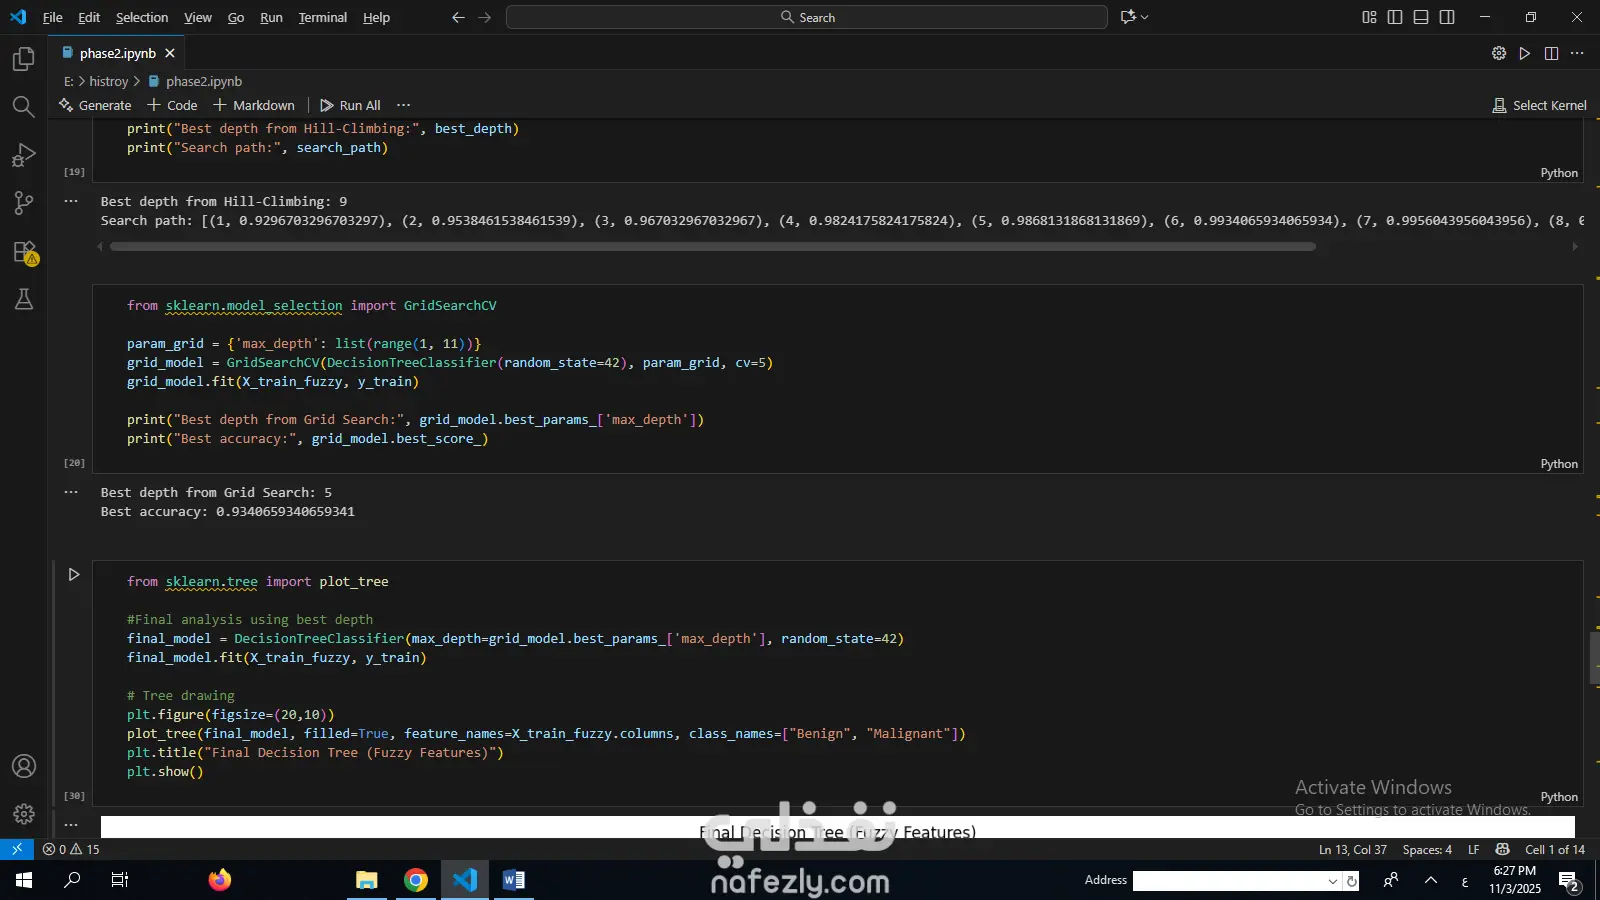The height and width of the screenshot is (900, 1600).
Task: Open the Testing flask view
Action: pos(24,299)
